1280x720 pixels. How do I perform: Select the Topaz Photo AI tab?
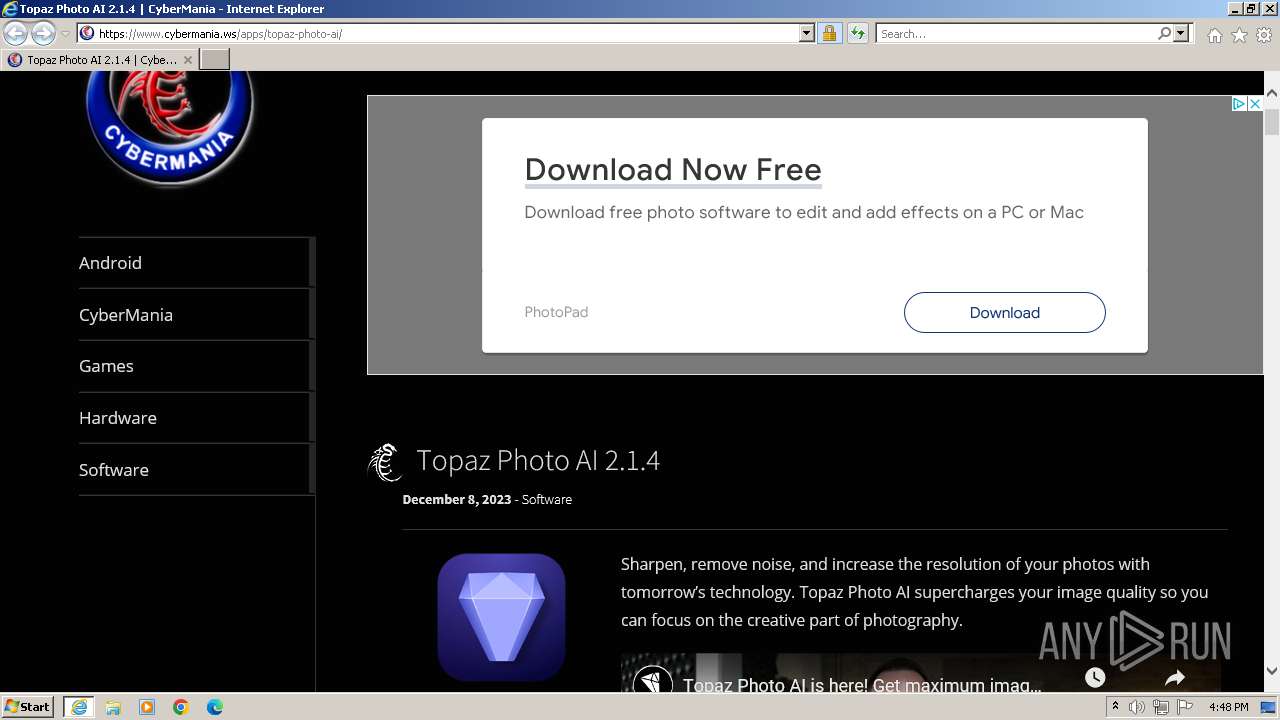coord(100,59)
